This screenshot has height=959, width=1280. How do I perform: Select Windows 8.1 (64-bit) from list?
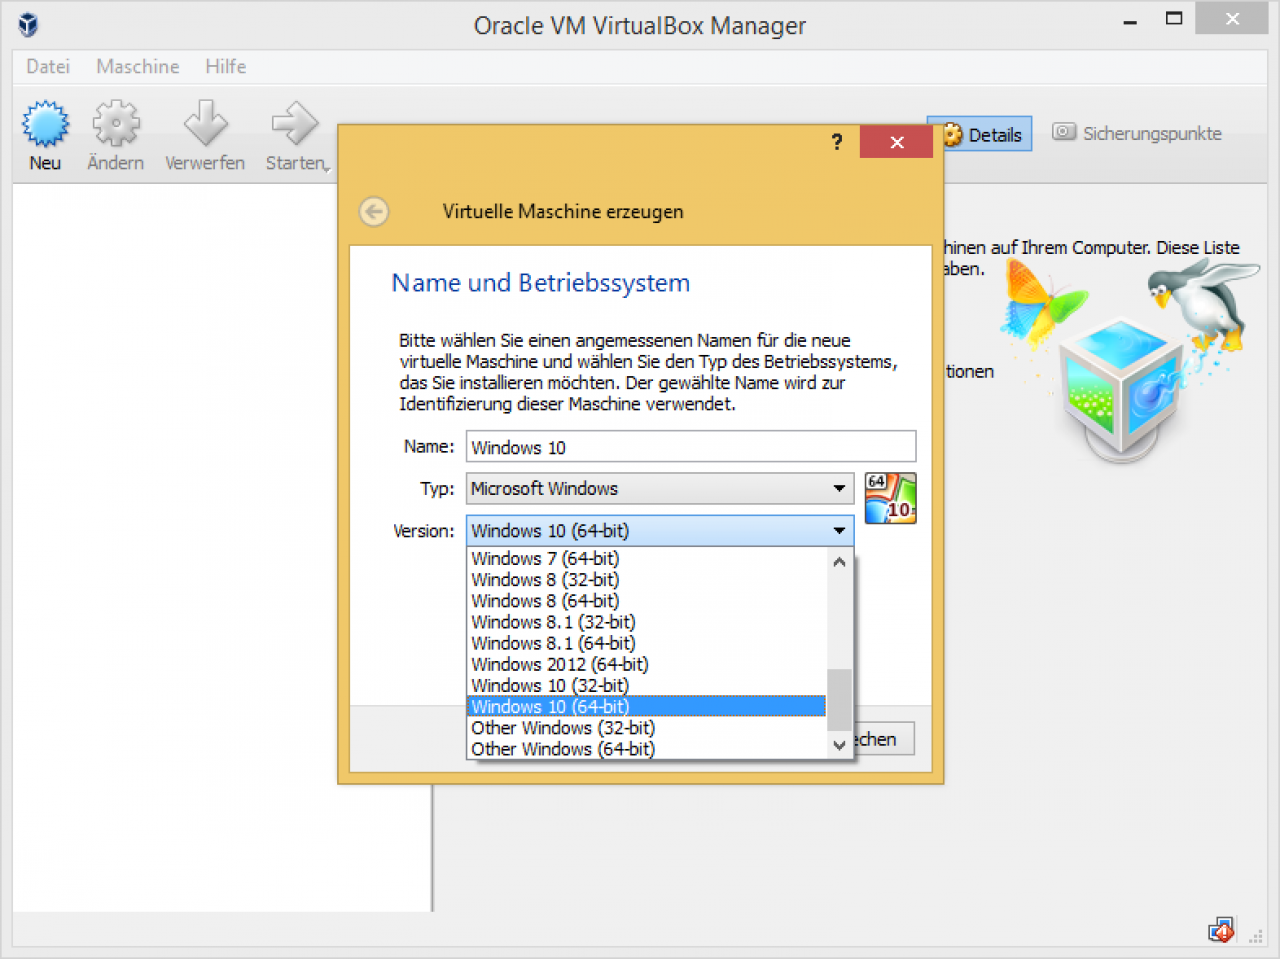pyautogui.click(x=647, y=643)
